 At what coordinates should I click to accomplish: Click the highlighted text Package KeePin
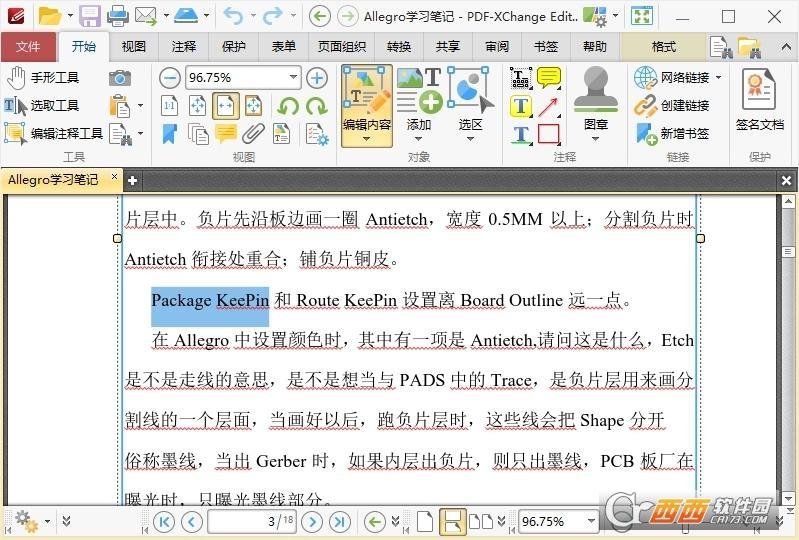pos(210,301)
